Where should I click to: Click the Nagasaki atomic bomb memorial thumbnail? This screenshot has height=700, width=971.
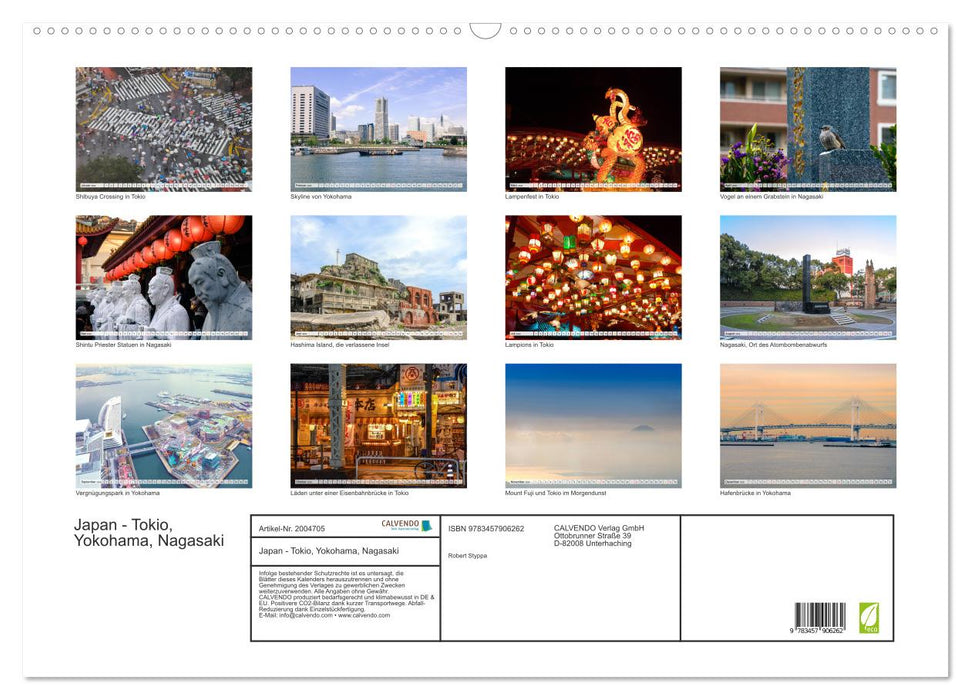(x=808, y=277)
